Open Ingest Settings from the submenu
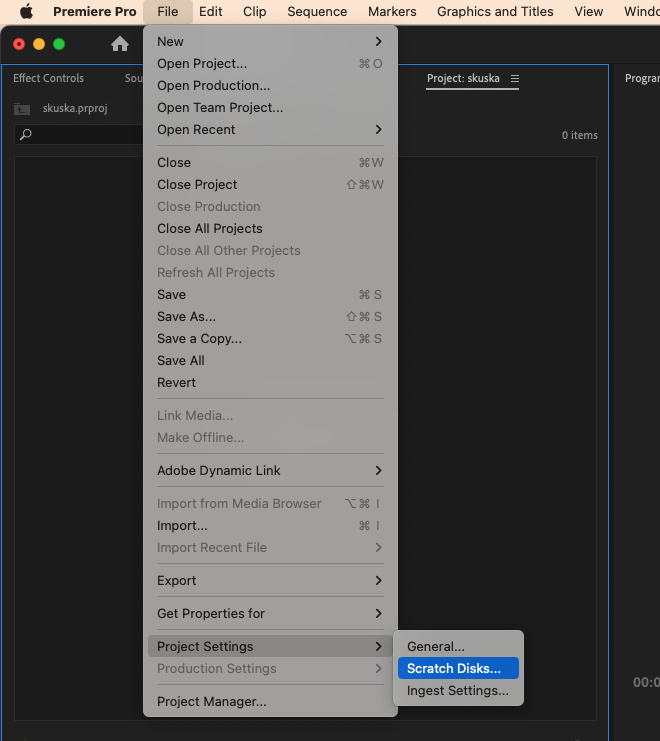 point(457,690)
